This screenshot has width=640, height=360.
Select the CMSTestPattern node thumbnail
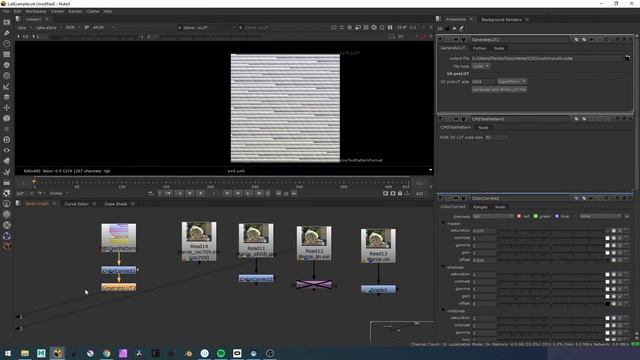click(119, 238)
